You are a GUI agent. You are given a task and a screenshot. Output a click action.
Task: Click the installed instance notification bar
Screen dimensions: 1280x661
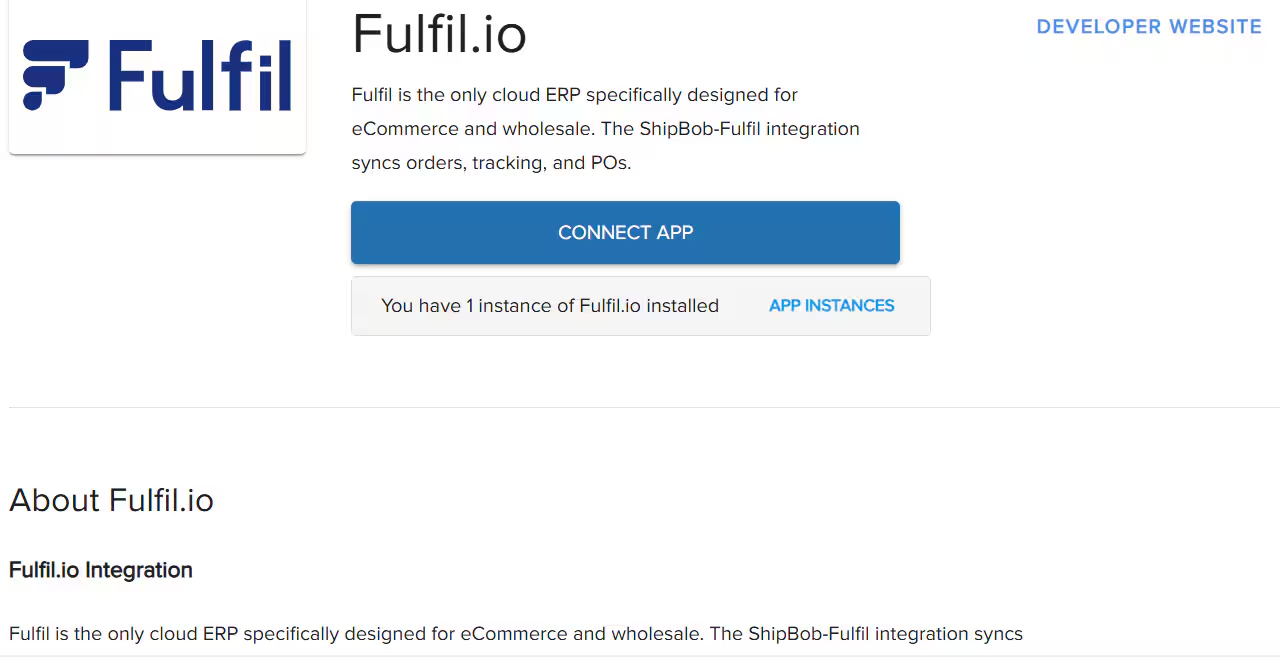point(640,306)
